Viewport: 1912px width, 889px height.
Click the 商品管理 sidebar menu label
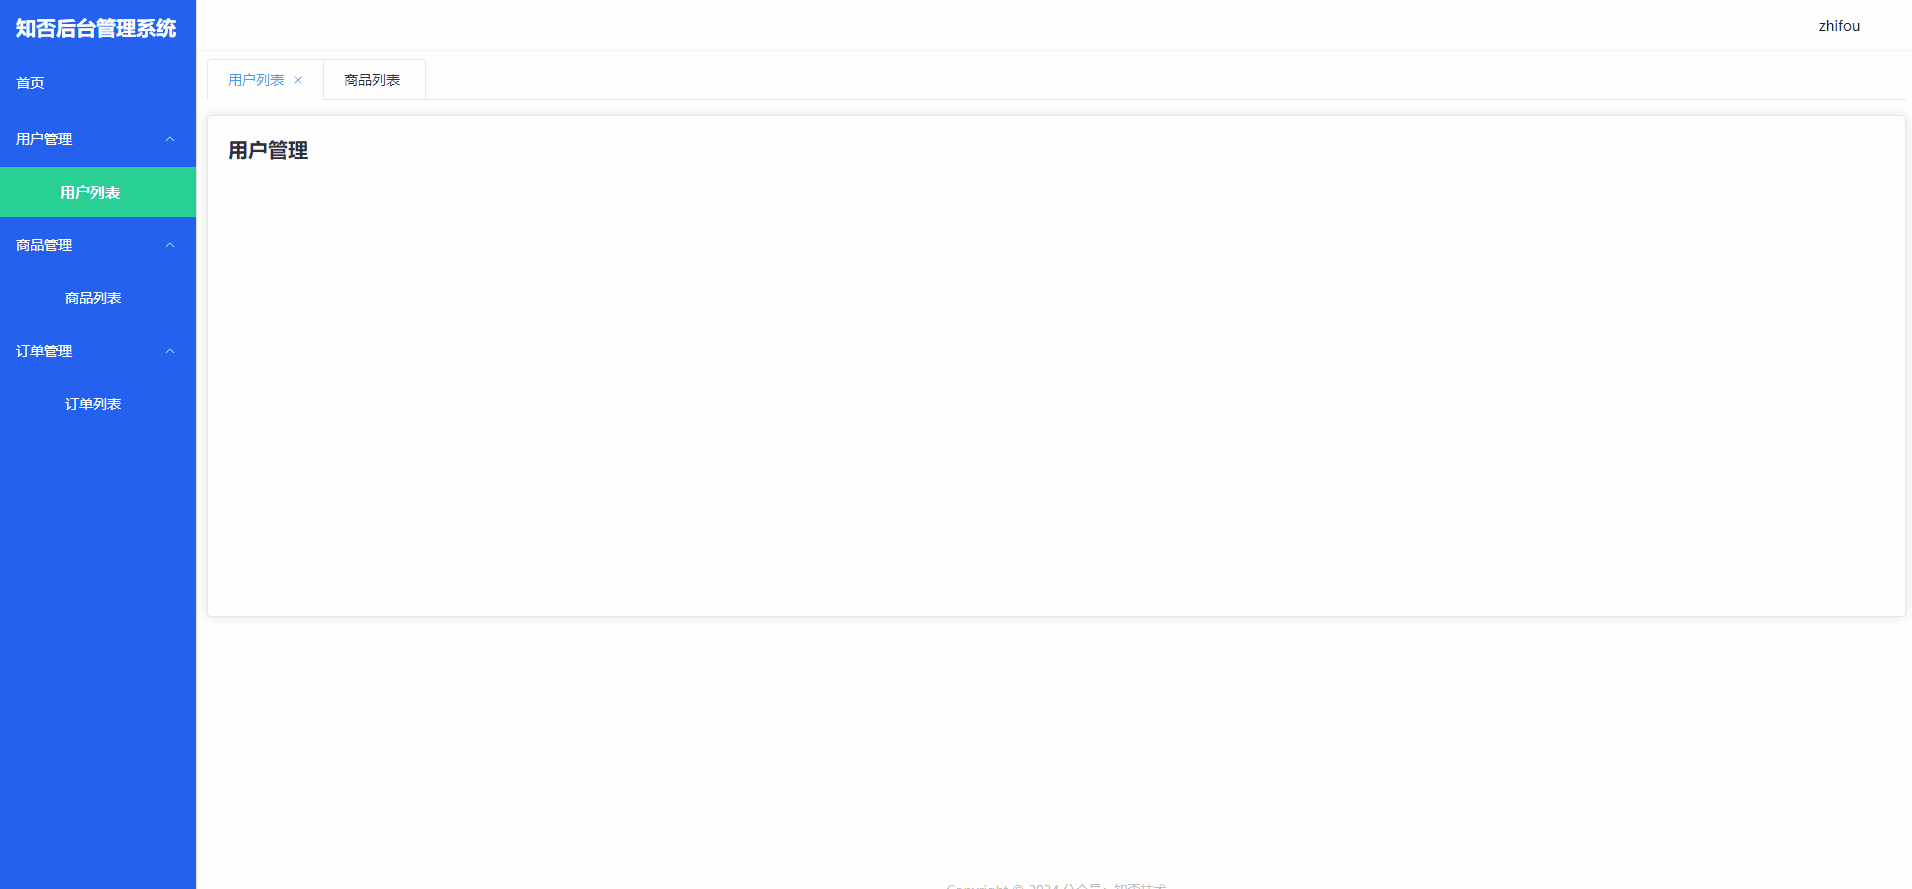44,245
